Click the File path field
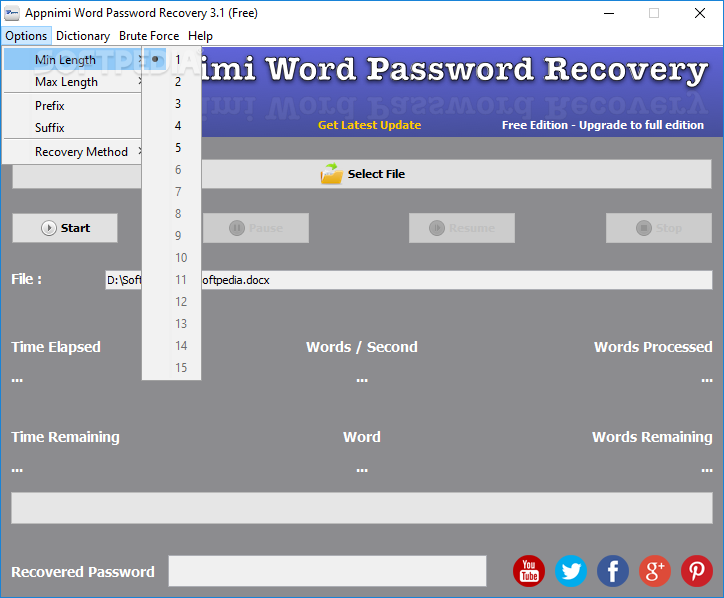 (x=409, y=280)
